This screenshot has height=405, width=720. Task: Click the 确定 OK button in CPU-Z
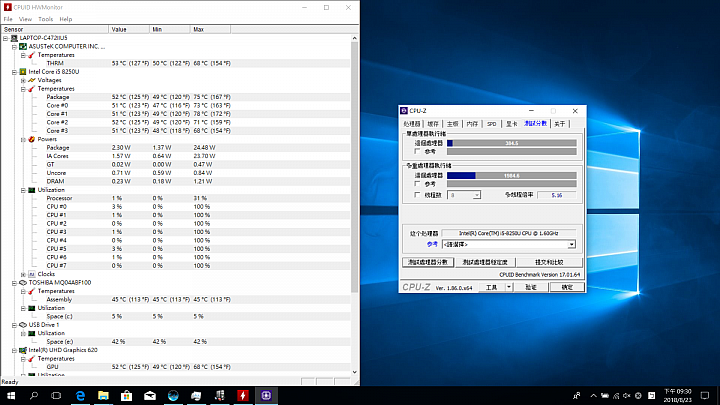(567, 287)
